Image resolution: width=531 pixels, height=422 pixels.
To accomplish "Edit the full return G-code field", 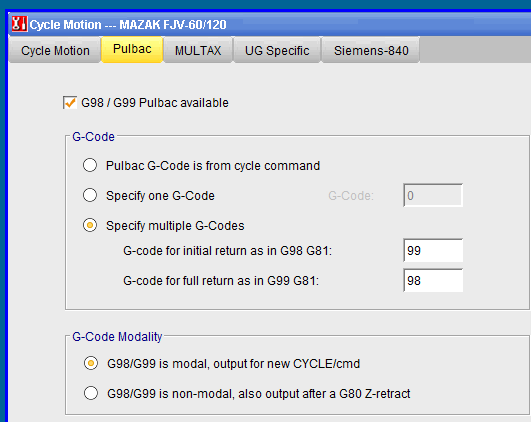I will 433,280.
